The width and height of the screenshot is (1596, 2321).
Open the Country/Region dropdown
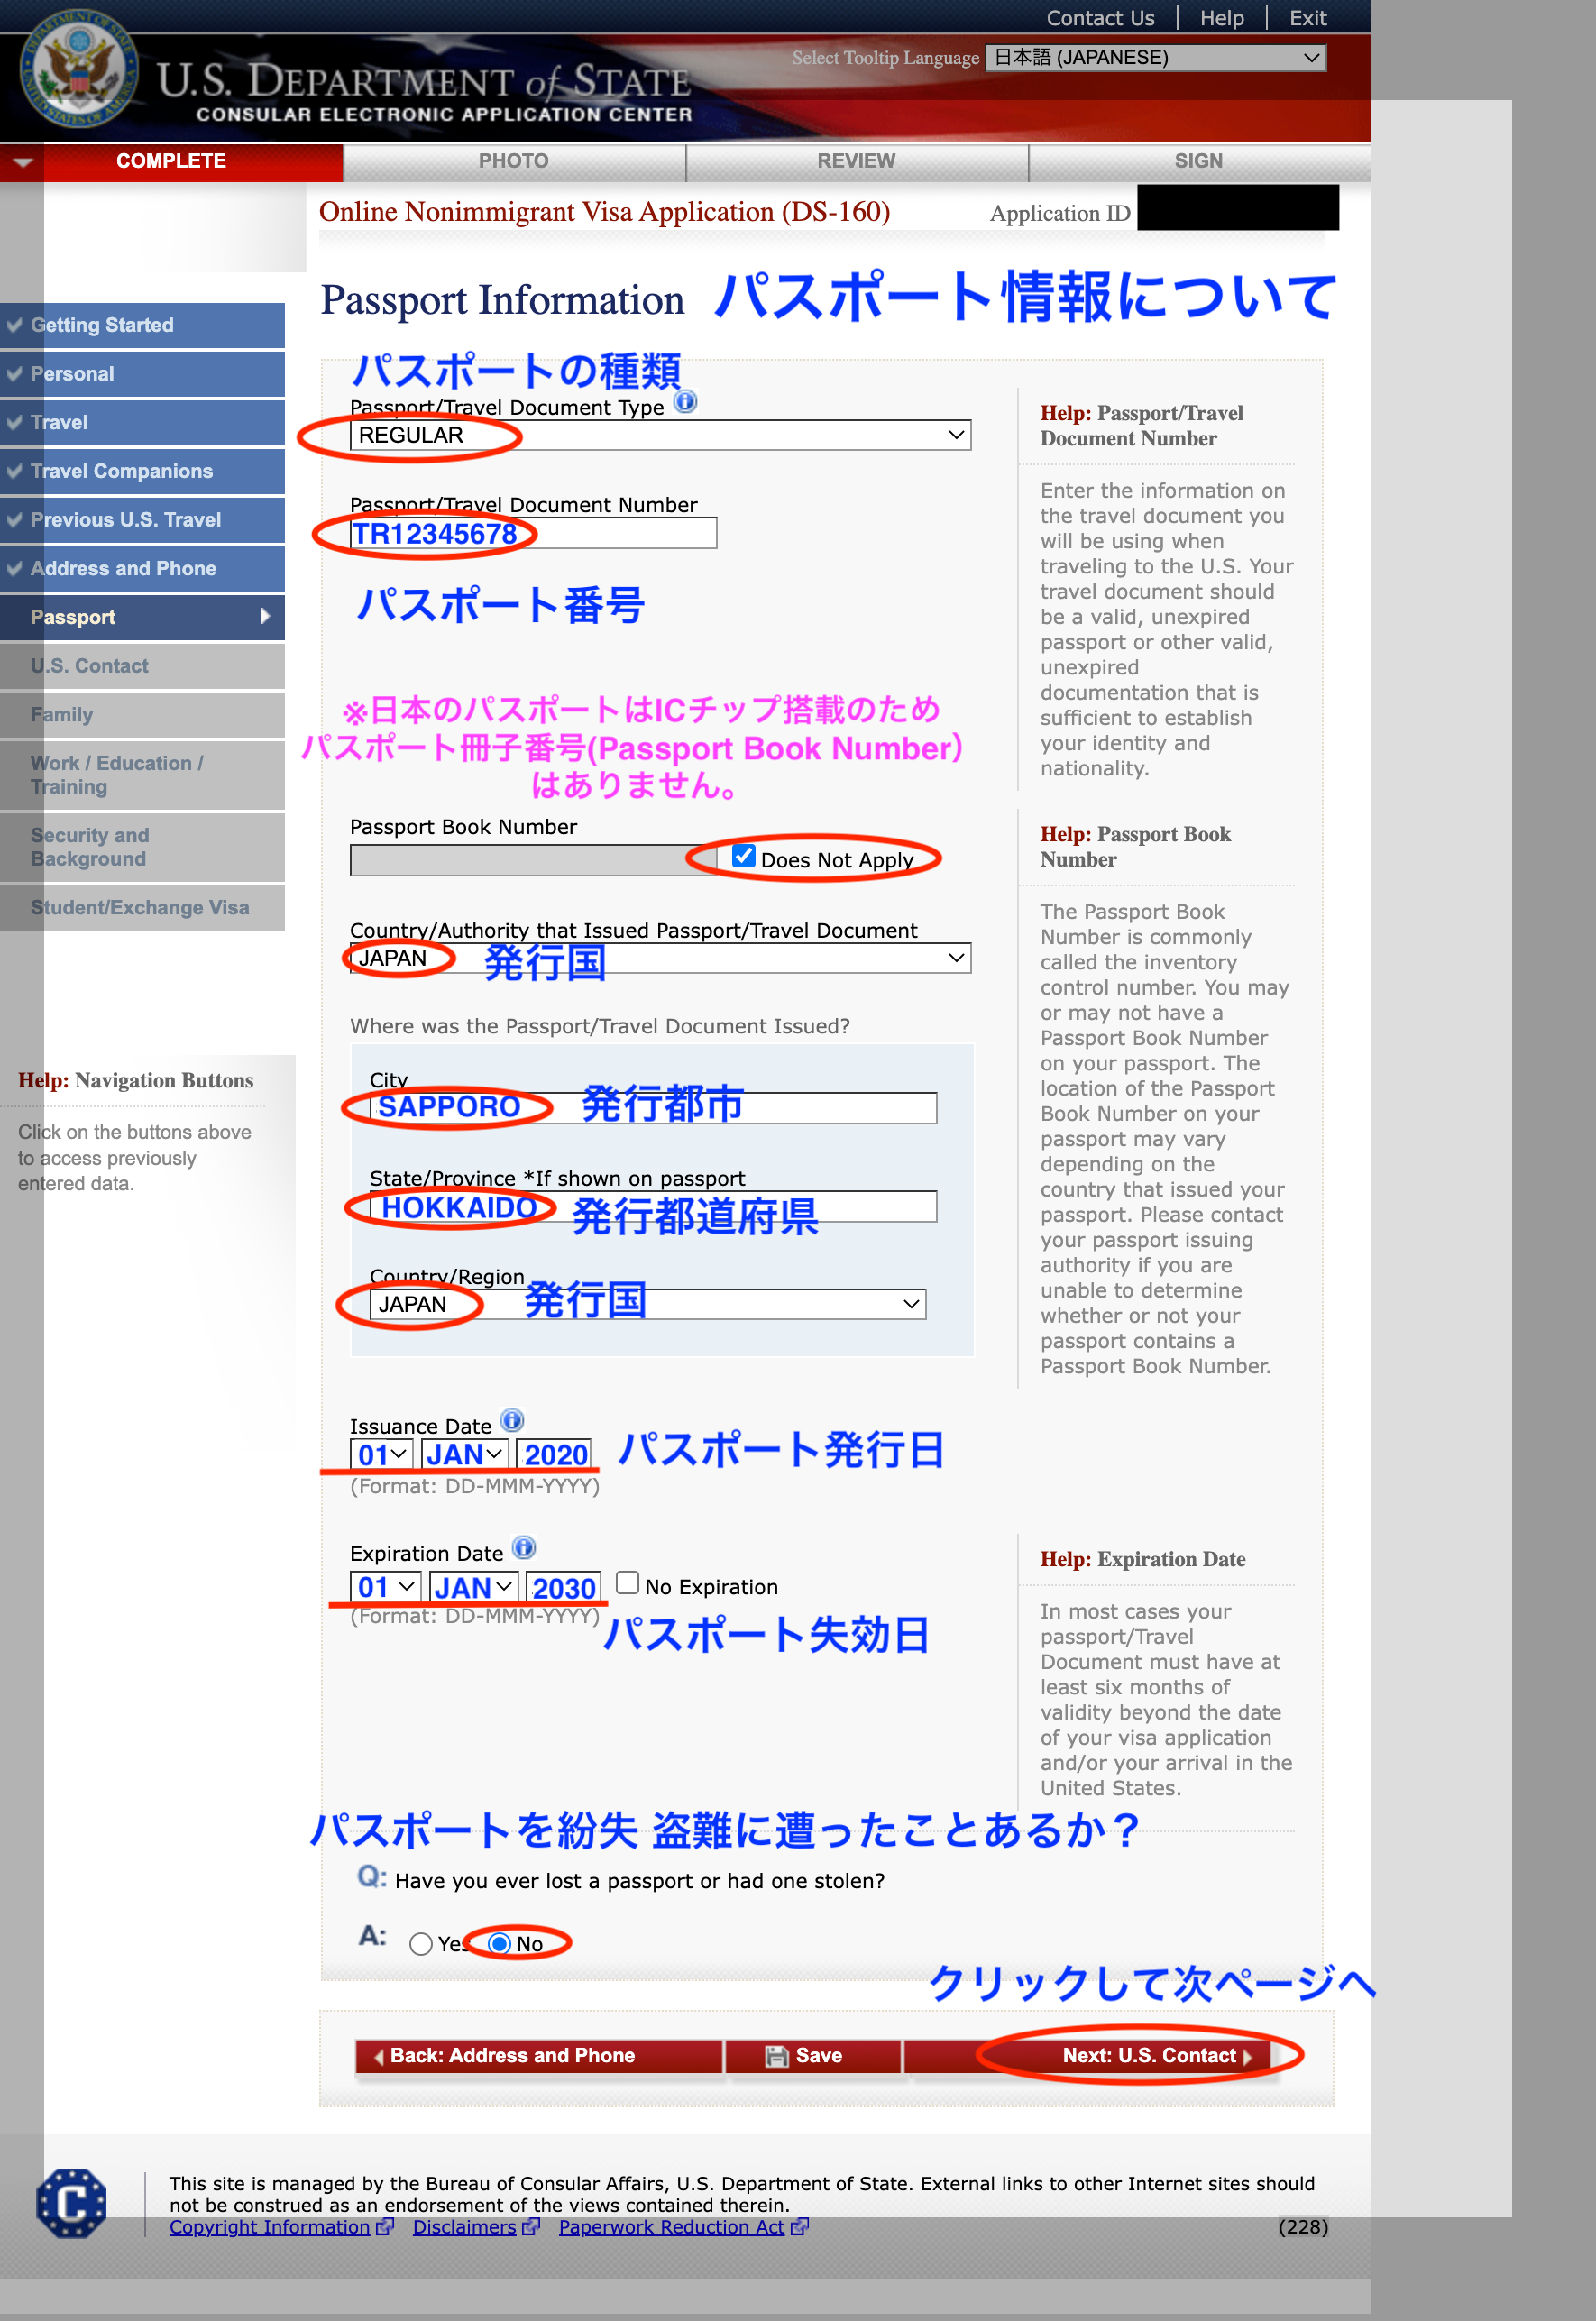pos(648,1304)
